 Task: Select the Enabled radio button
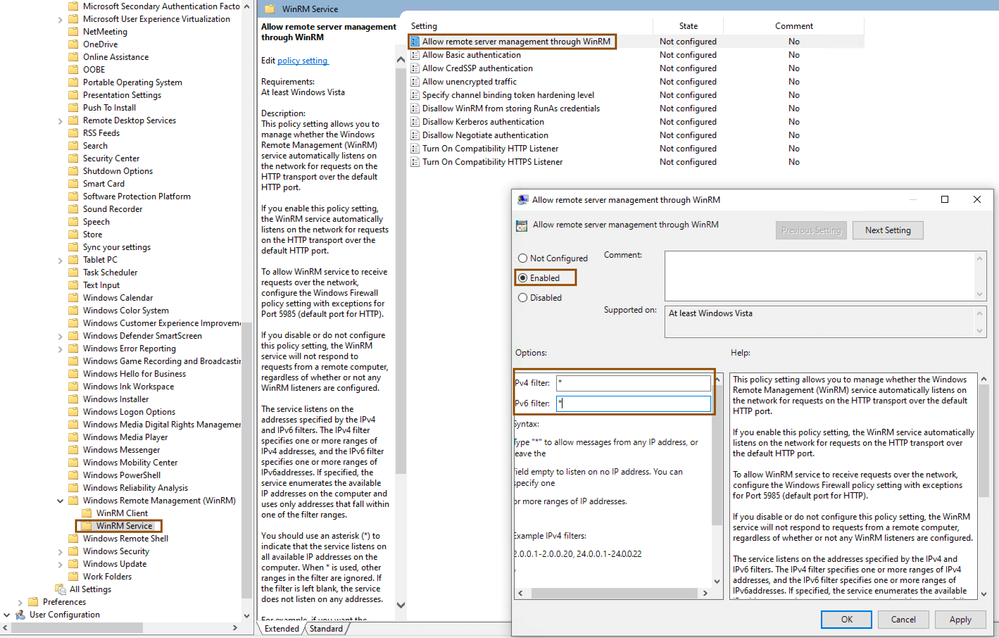coord(523,278)
